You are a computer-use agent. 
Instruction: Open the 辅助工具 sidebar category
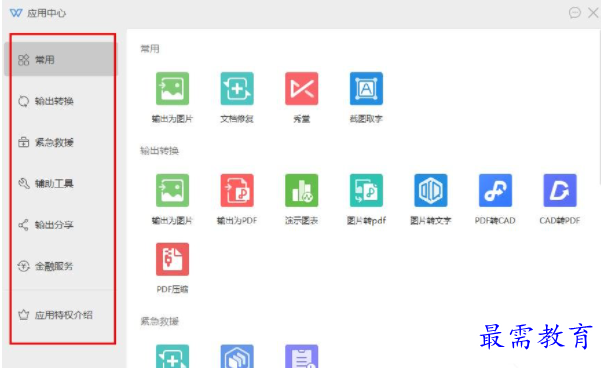click(x=60, y=184)
